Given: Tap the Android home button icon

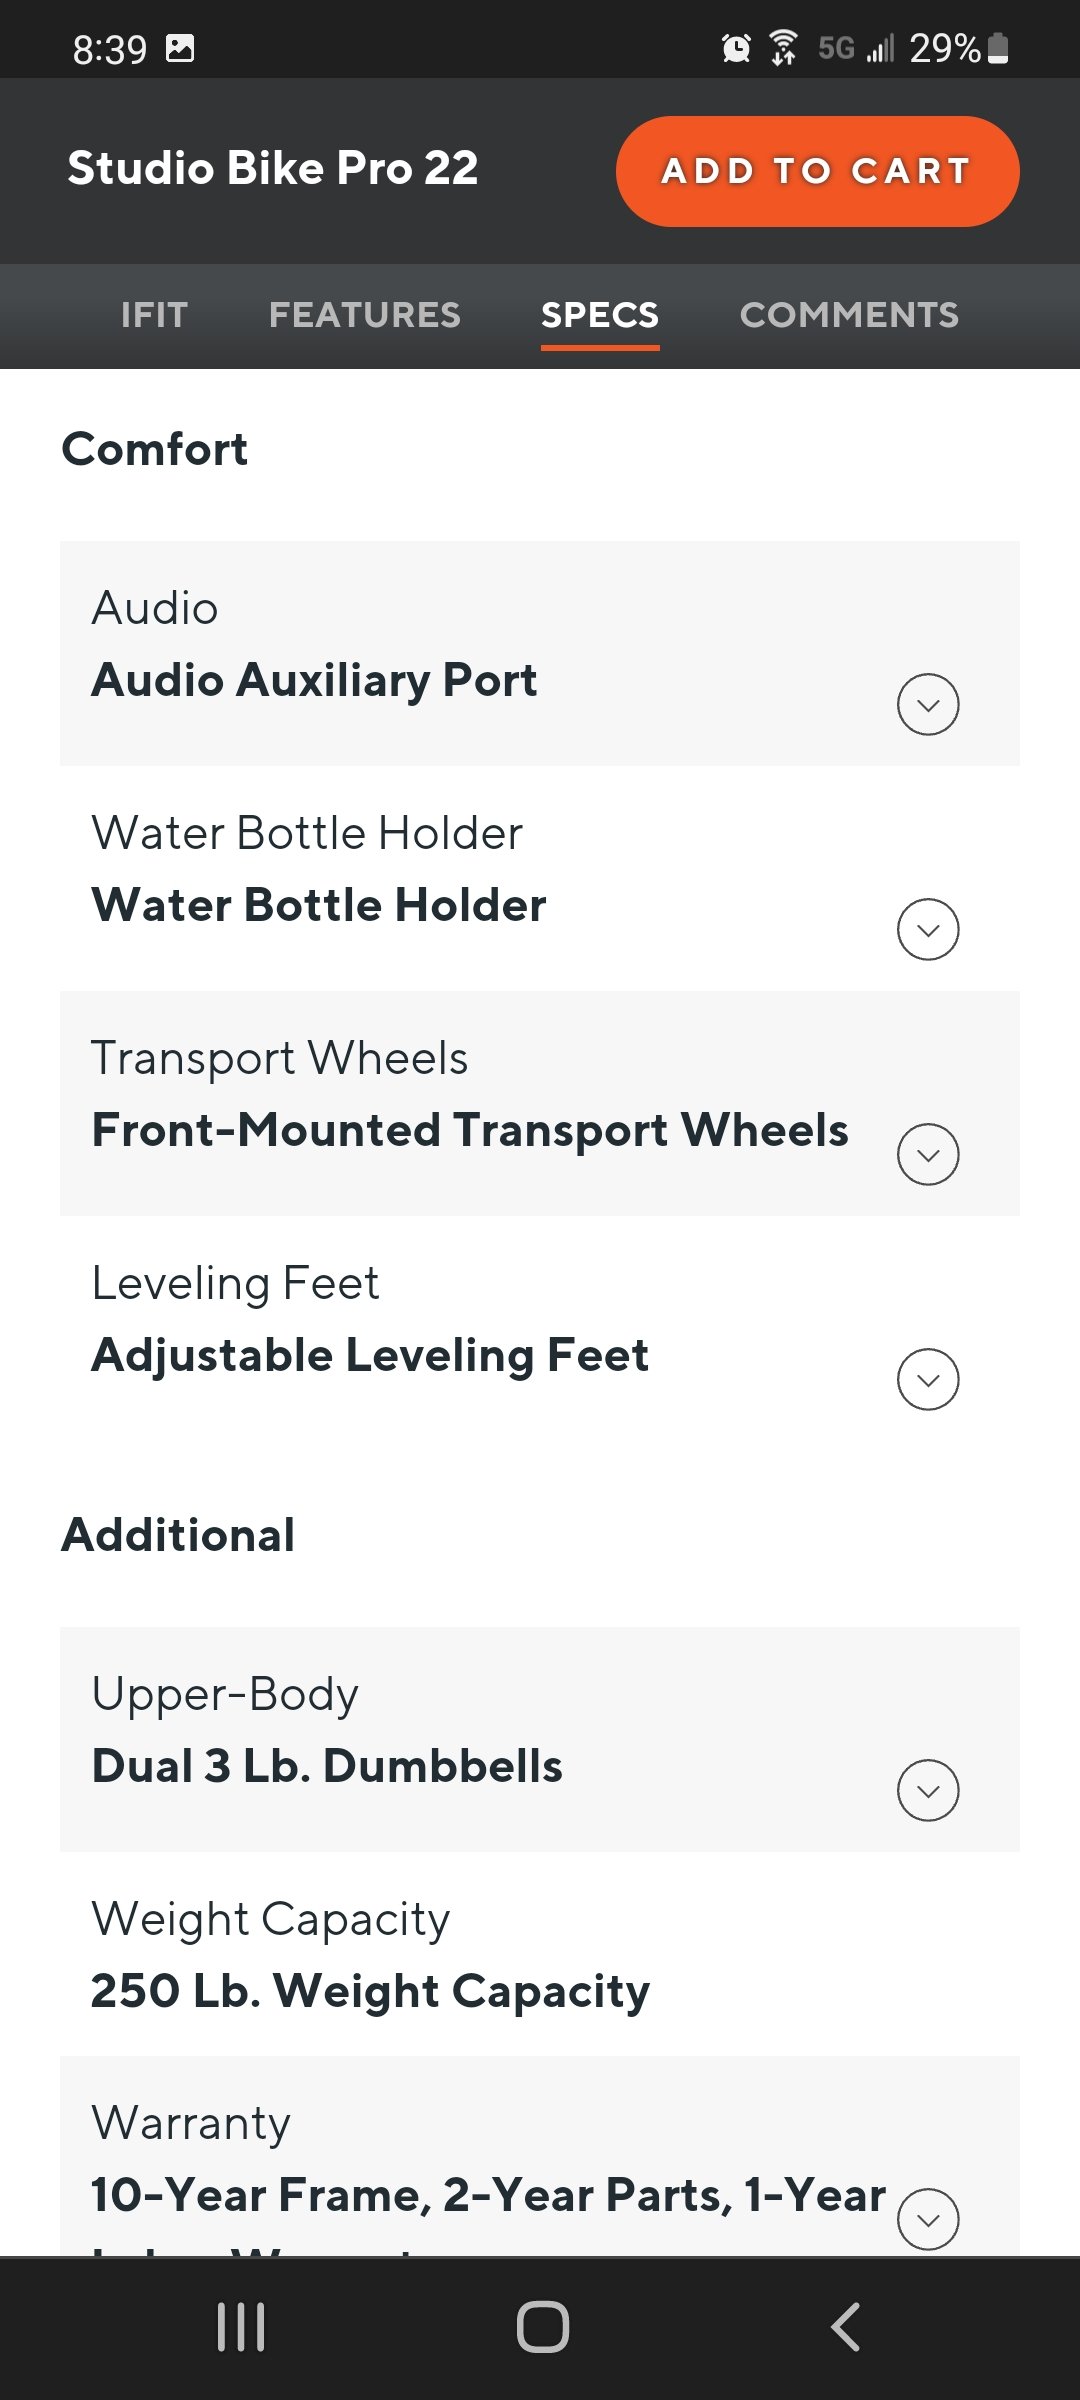Looking at the screenshot, I should 542,2327.
